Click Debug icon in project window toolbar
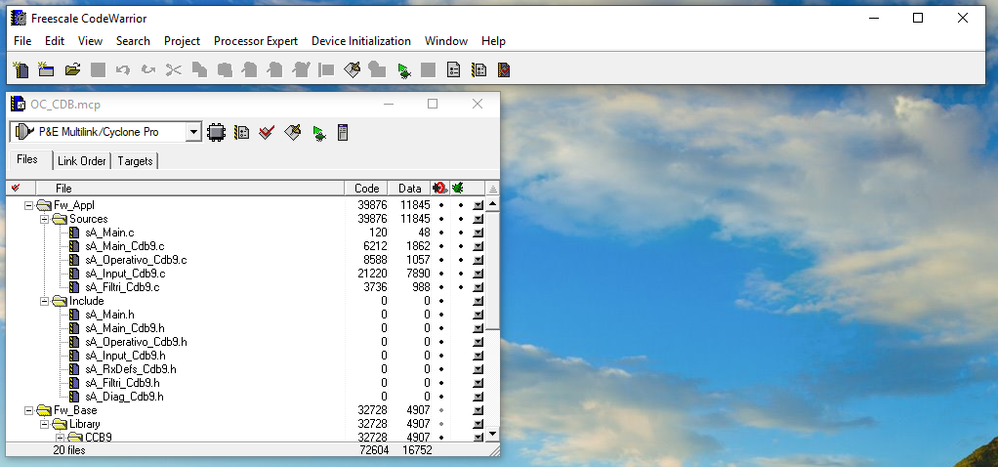 [x=319, y=133]
